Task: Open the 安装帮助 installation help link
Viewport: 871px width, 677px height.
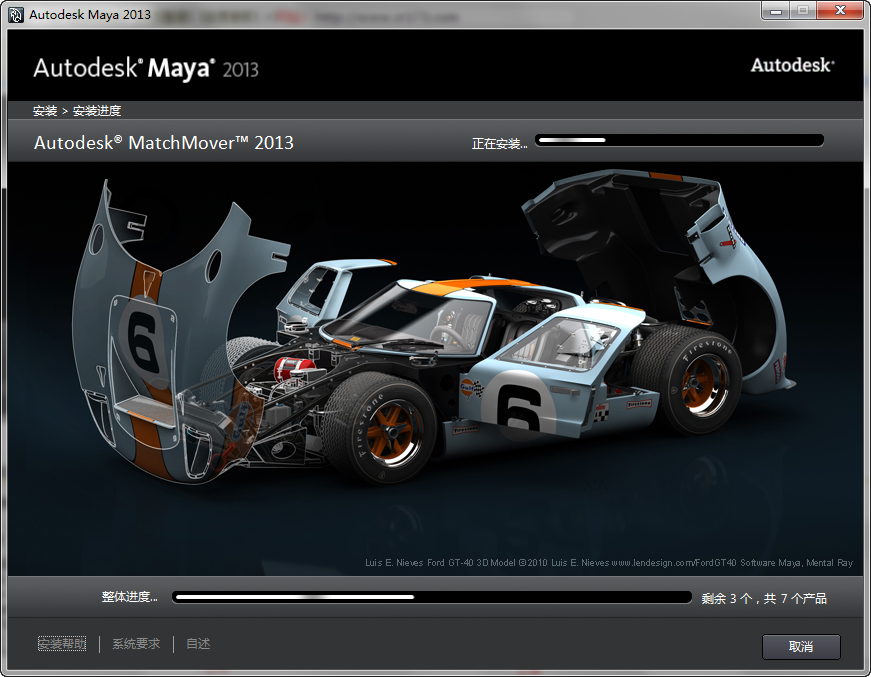Action: (x=62, y=644)
